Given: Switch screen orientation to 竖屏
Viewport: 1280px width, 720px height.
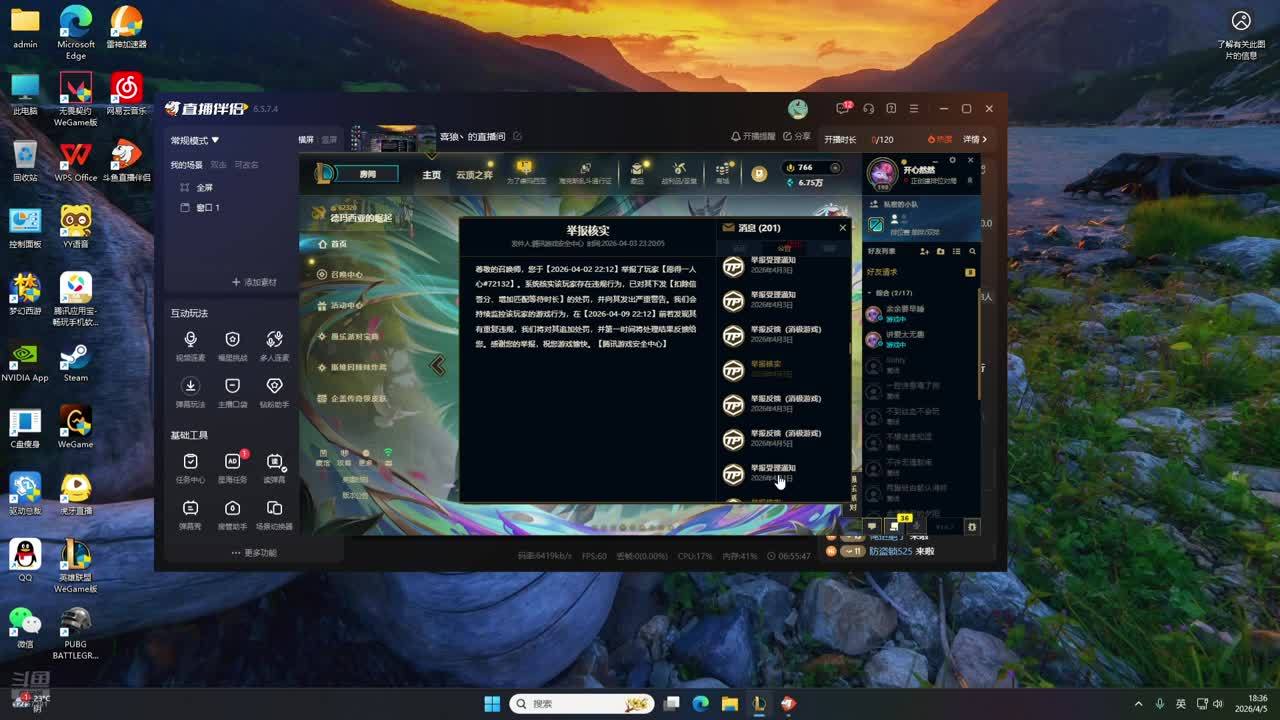Looking at the screenshot, I should [x=329, y=140].
